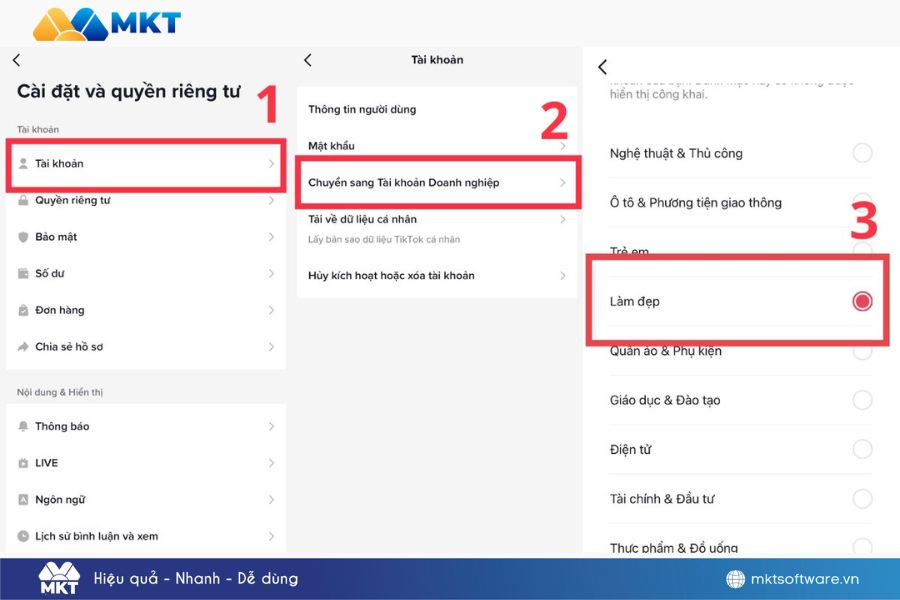
Task: Select the Làm đẹp radio button
Action: pyautogui.click(x=862, y=301)
